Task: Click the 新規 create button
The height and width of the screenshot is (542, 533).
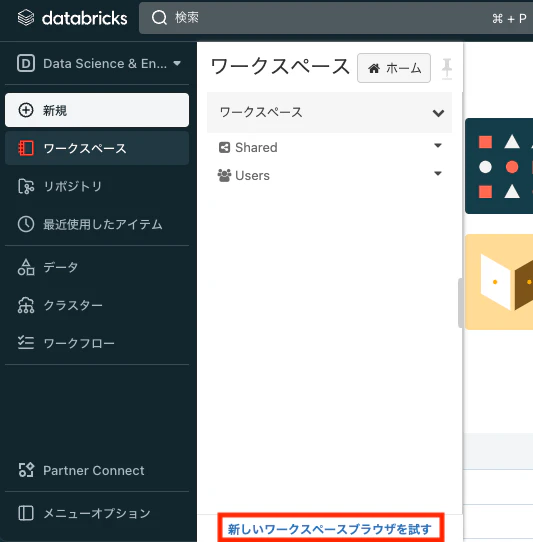Action: (97, 110)
